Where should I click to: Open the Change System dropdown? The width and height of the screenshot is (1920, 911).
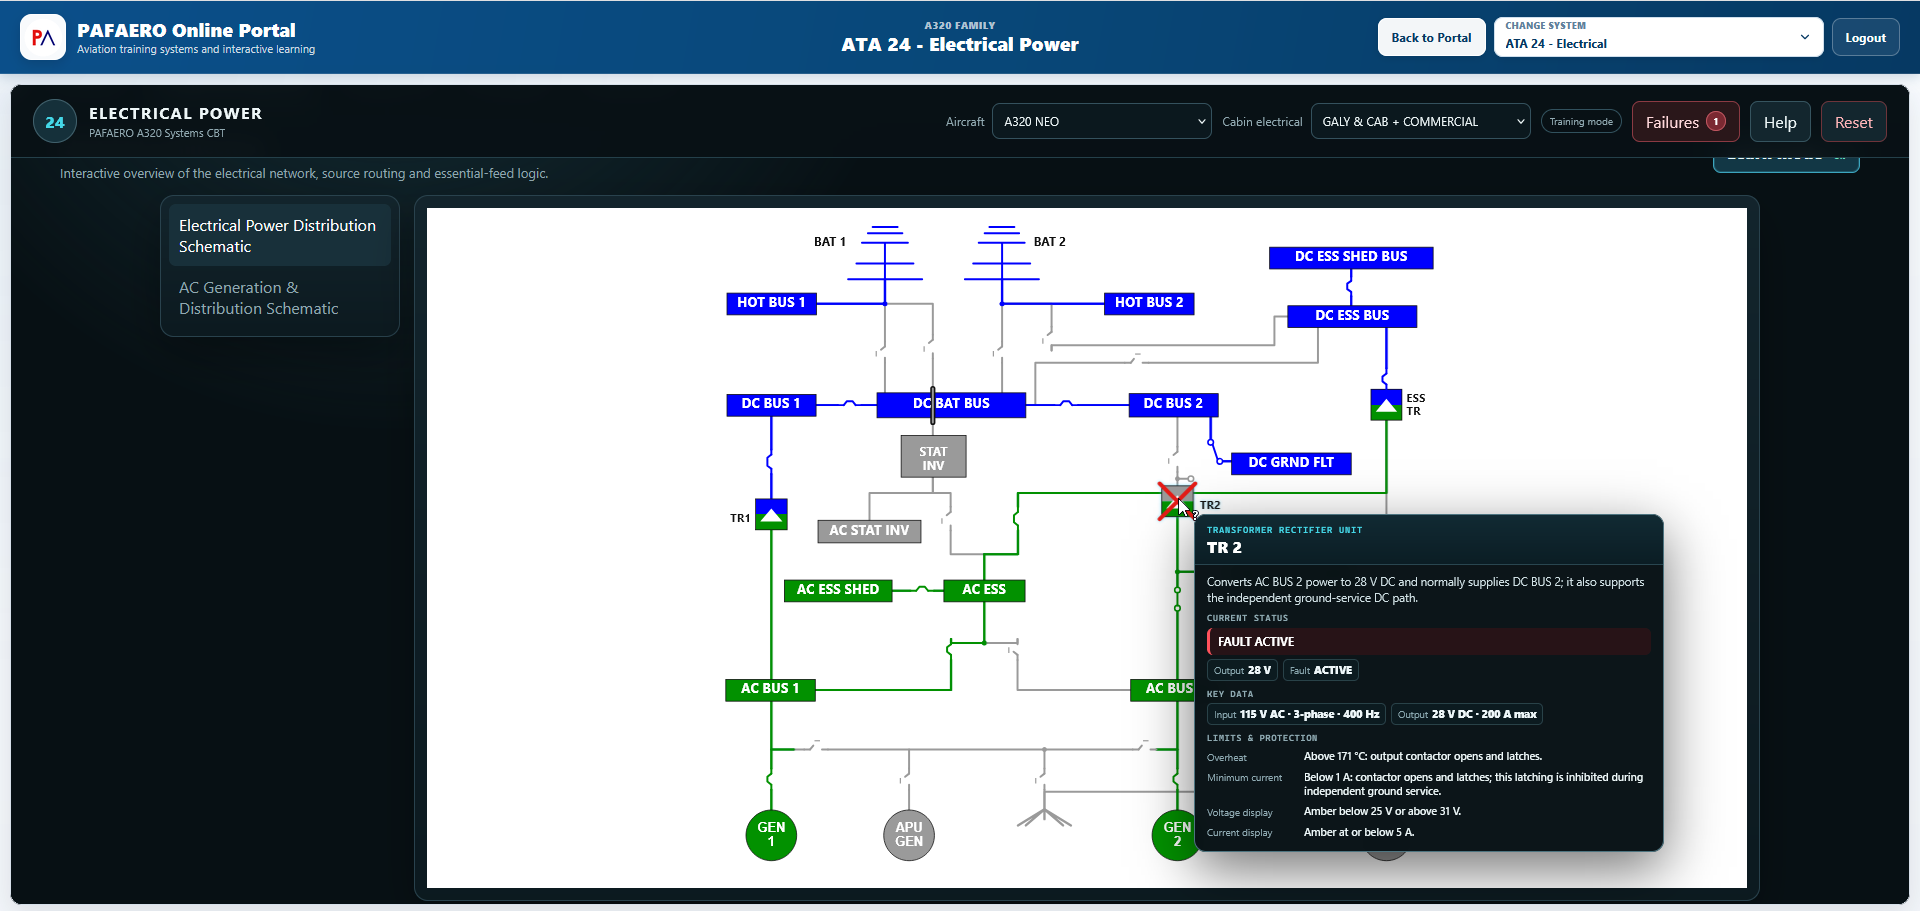coord(1658,38)
